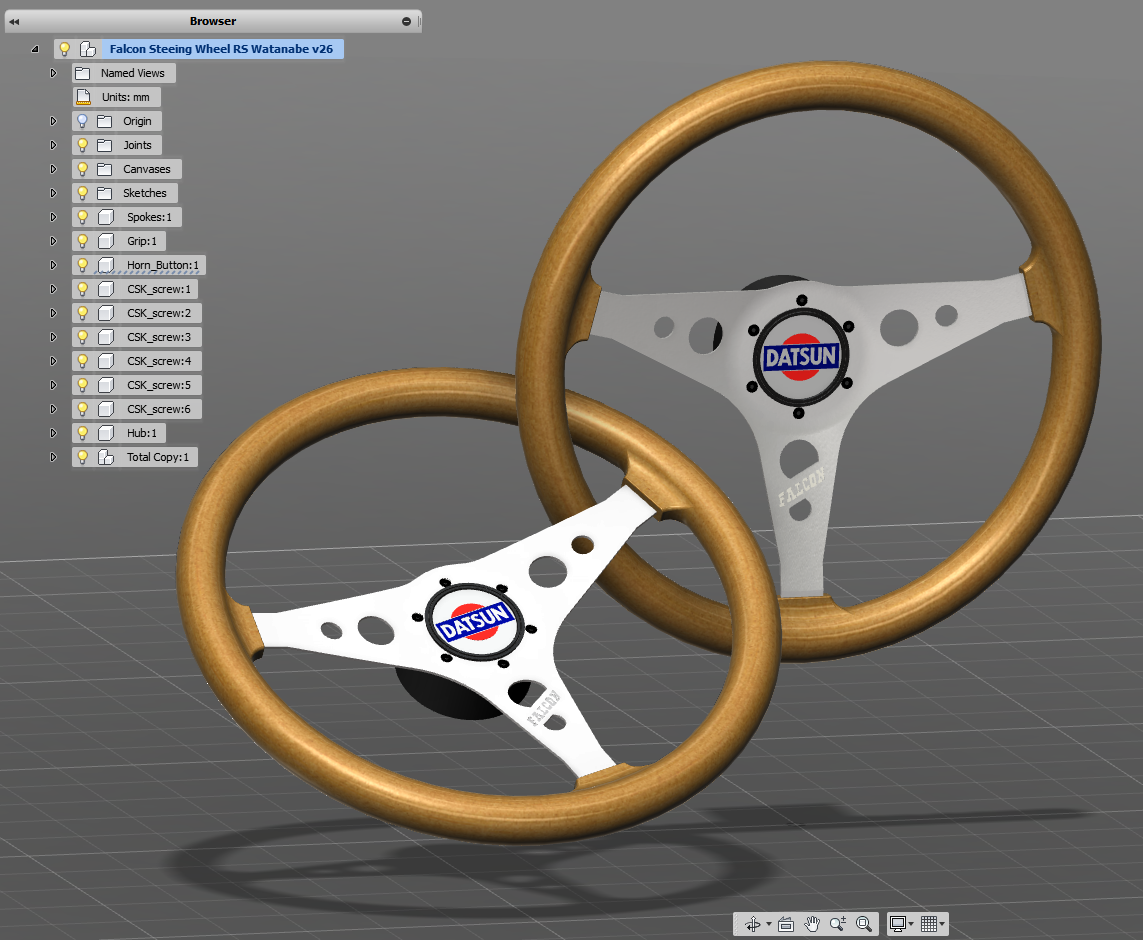
Task: Expand the Hub:1 node
Action: coord(53,433)
